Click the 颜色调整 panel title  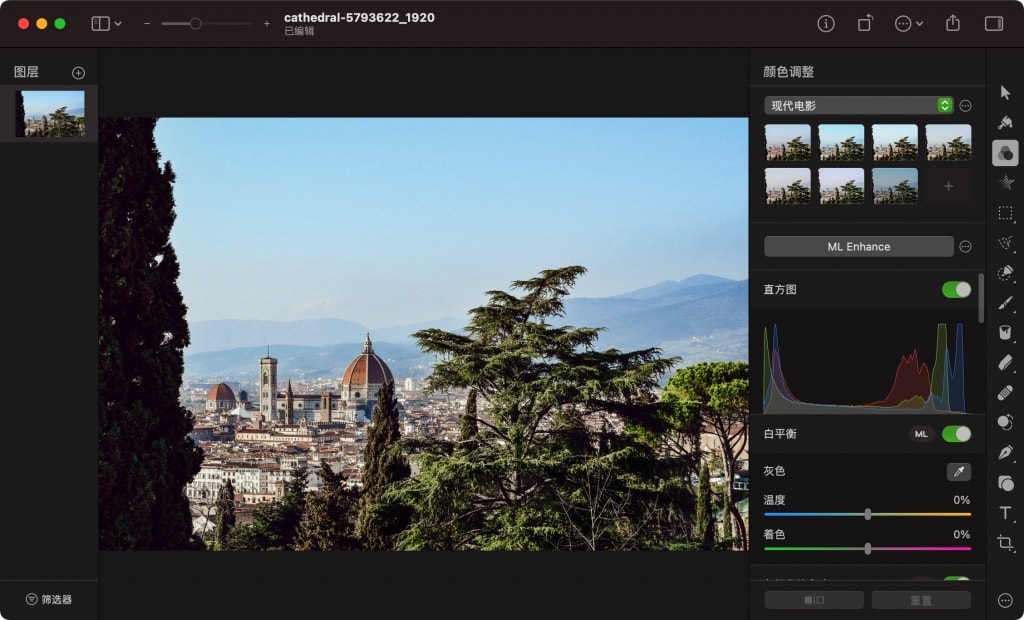(x=788, y=72)
